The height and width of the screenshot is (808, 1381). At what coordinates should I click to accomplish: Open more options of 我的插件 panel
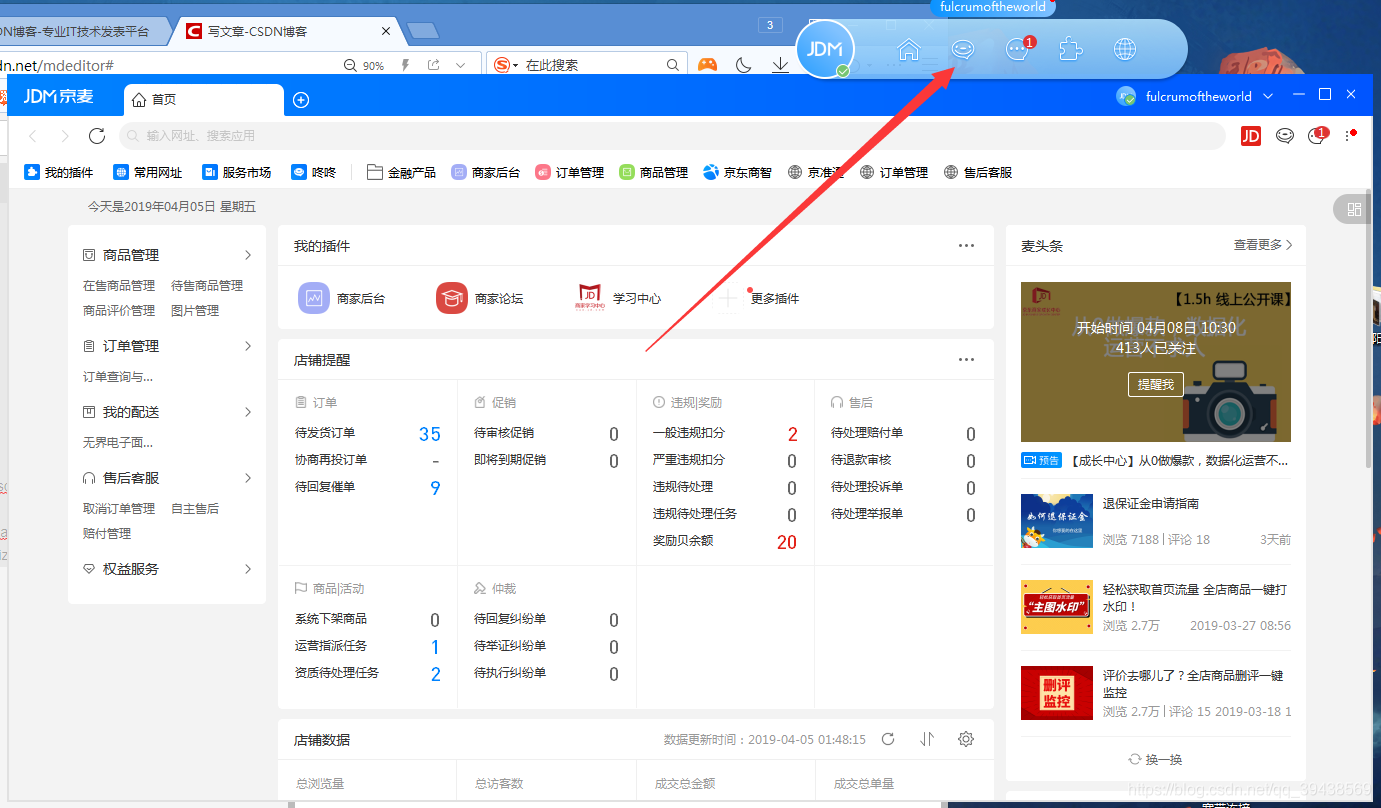966,245
